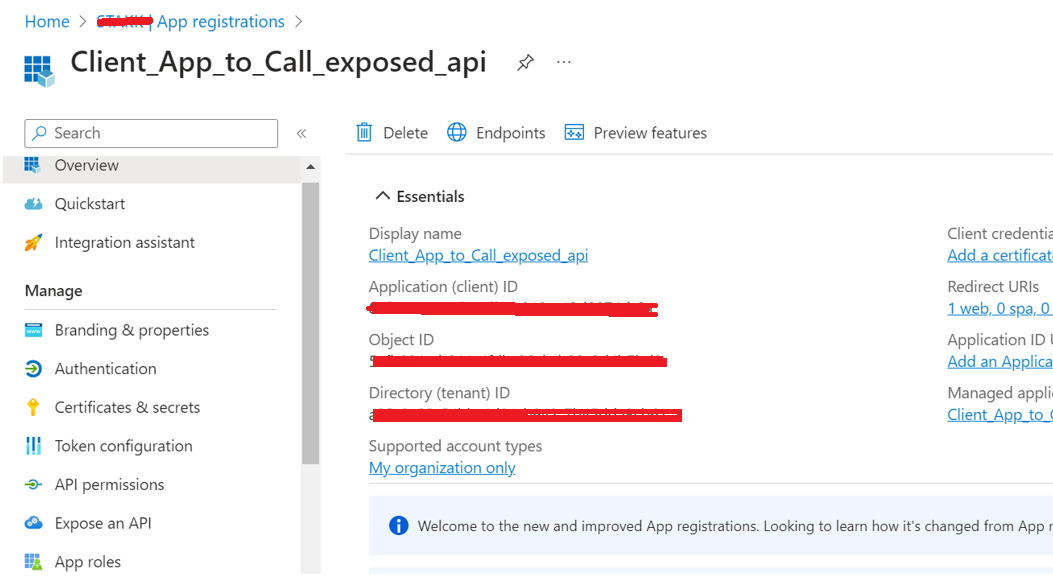Click the Preview features icon
The image size is (1053, 583).
pyautogui.click(x=574, y=132)
